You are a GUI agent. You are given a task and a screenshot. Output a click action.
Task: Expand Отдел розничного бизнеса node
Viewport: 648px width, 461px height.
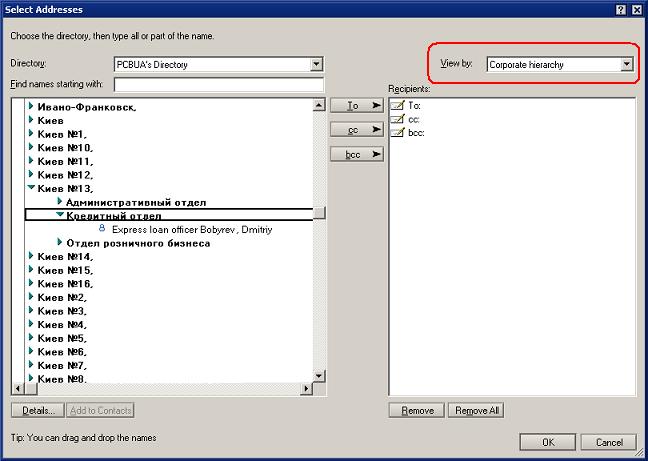click(60, 243)
